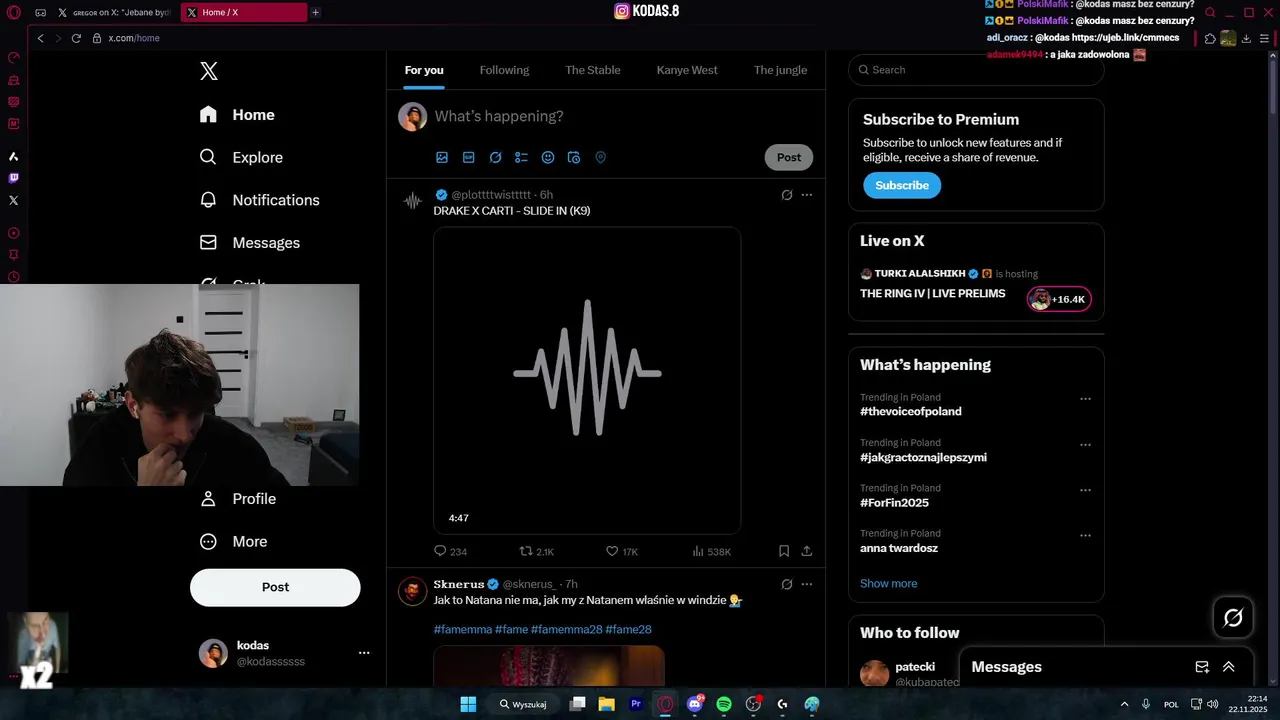Screen dimensions: 1280x720
Task: Open the Home navigation item
Action: 237,115
